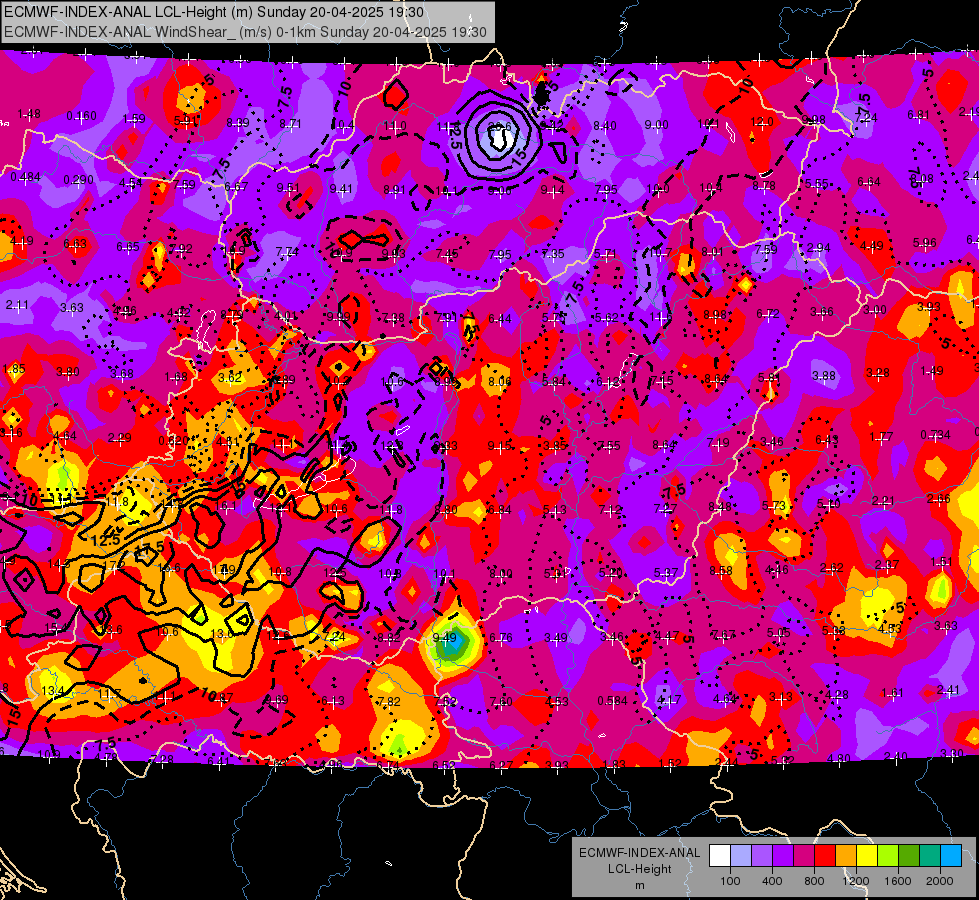This screenshot has height=900, width=979.
Task: Click the '7.74' shear value
Action: [x=287, y=252]
